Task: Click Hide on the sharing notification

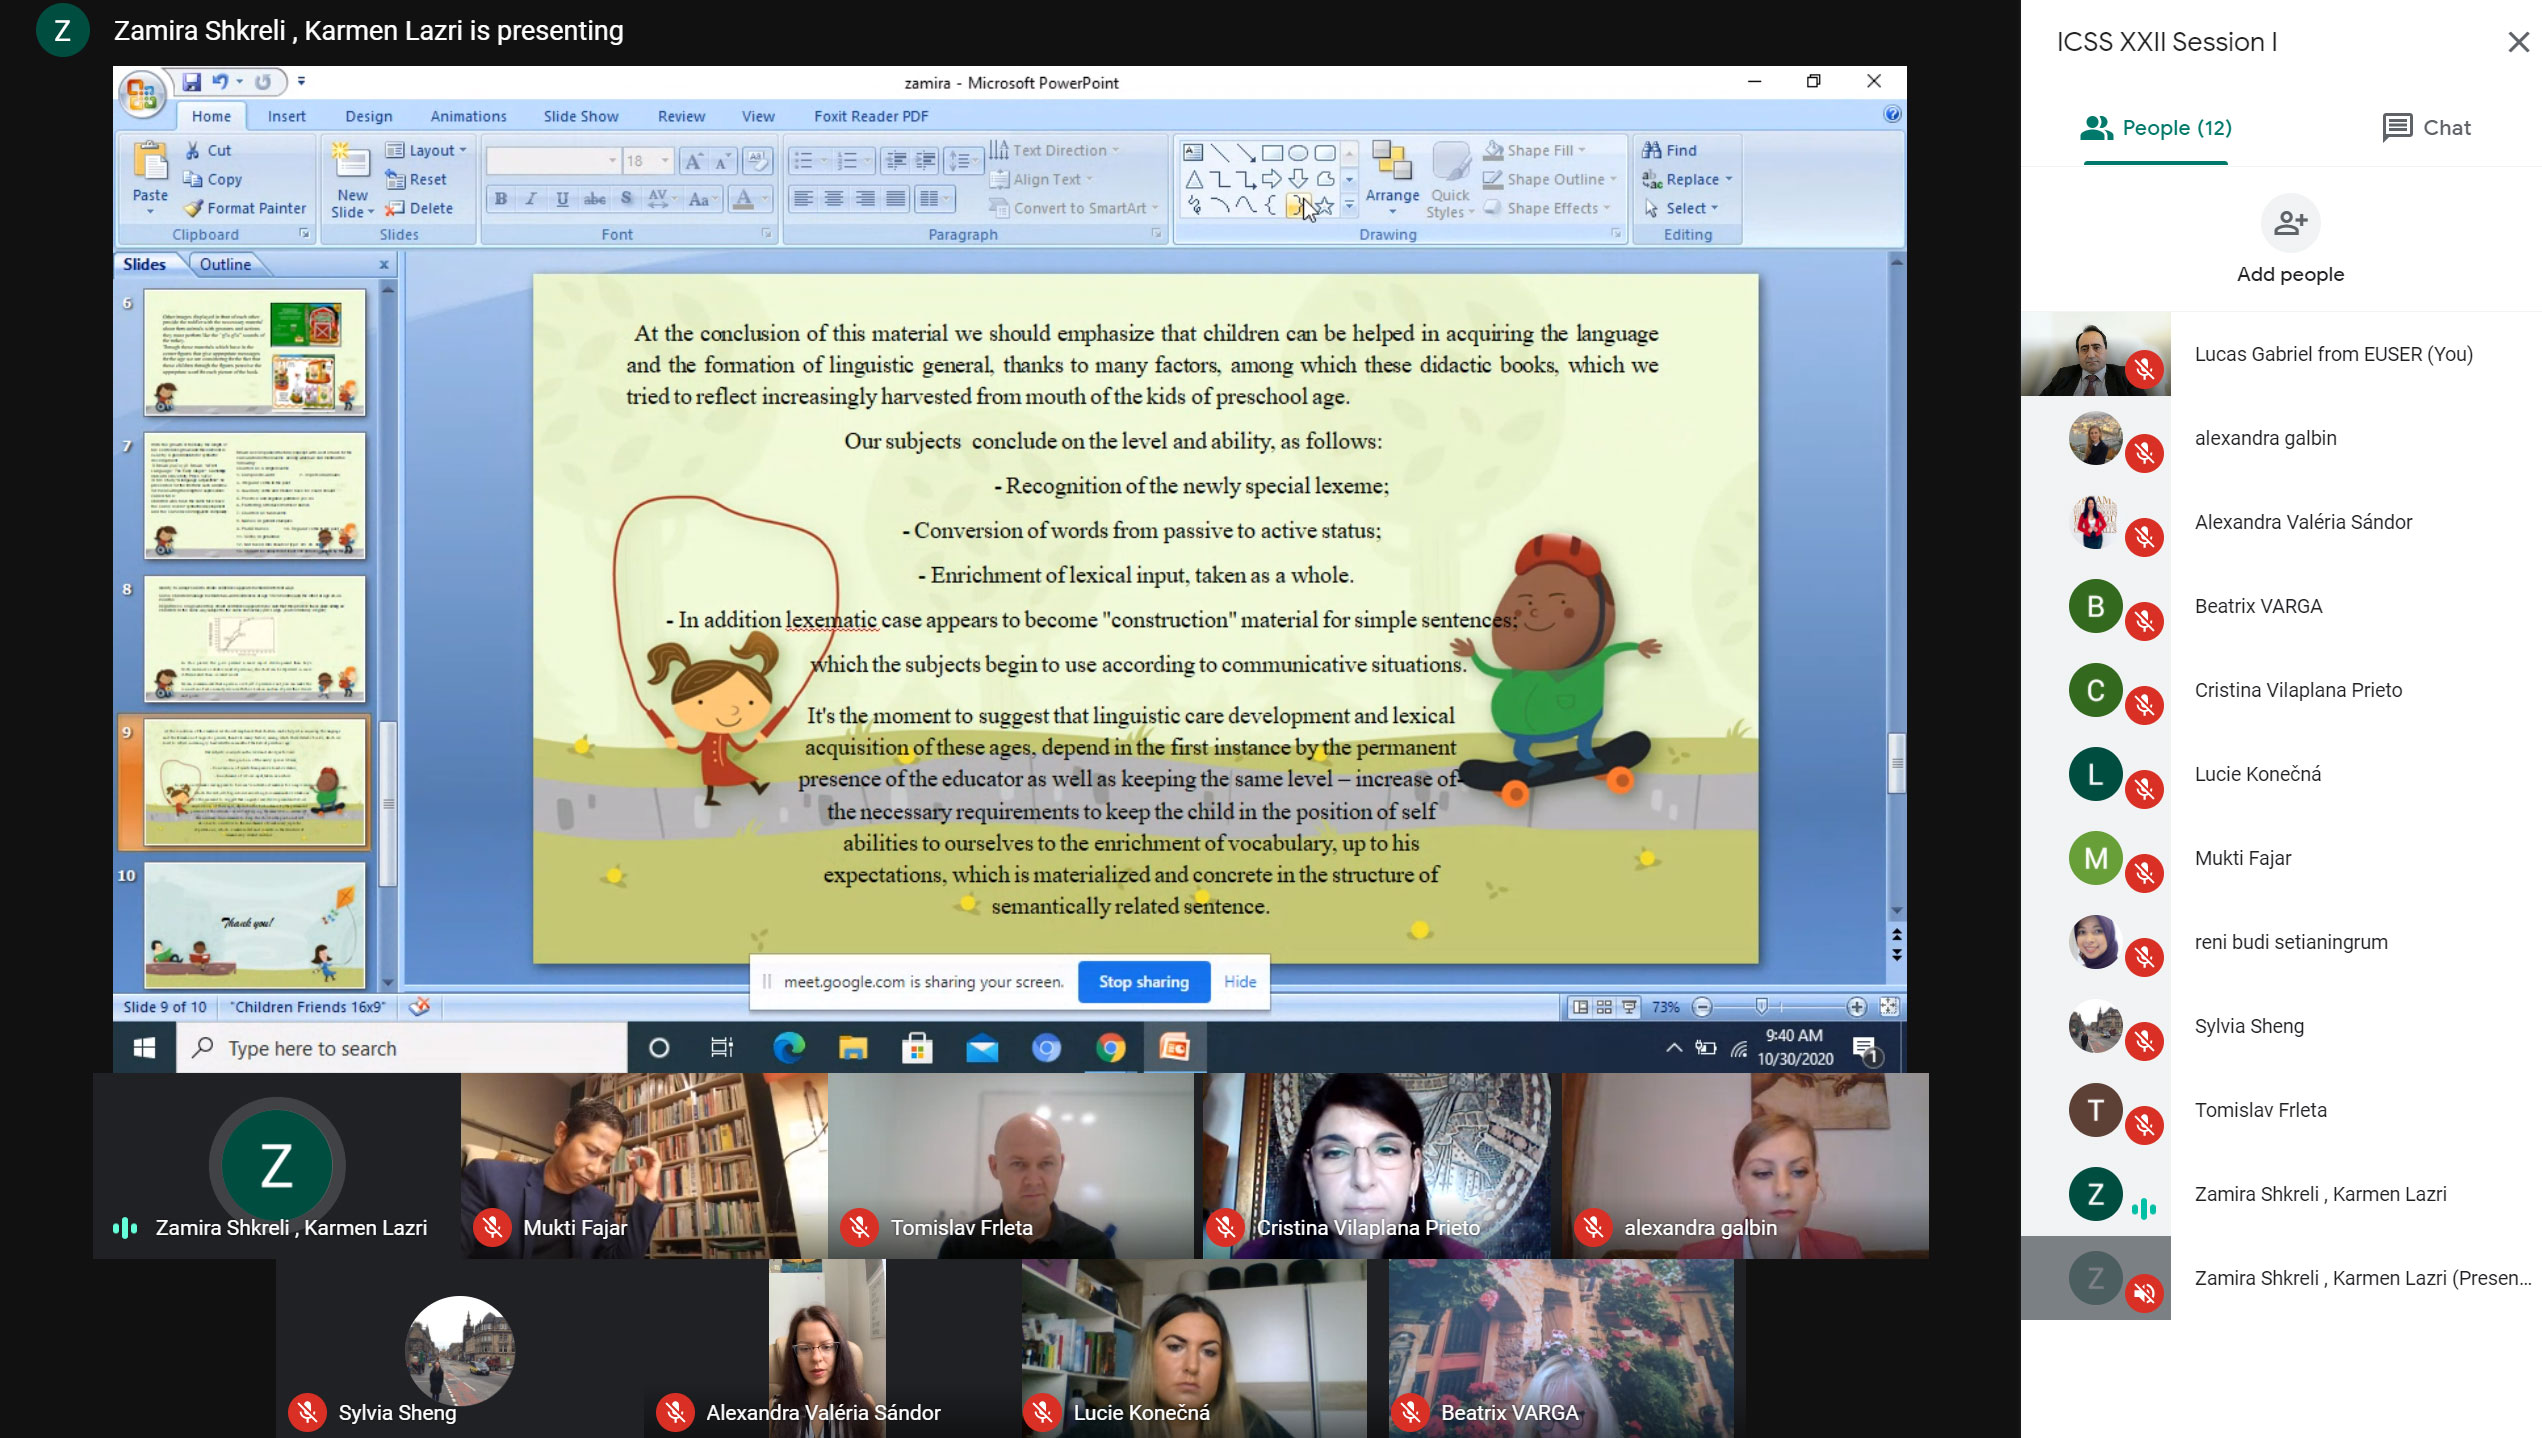Action: coord(1240,982)
